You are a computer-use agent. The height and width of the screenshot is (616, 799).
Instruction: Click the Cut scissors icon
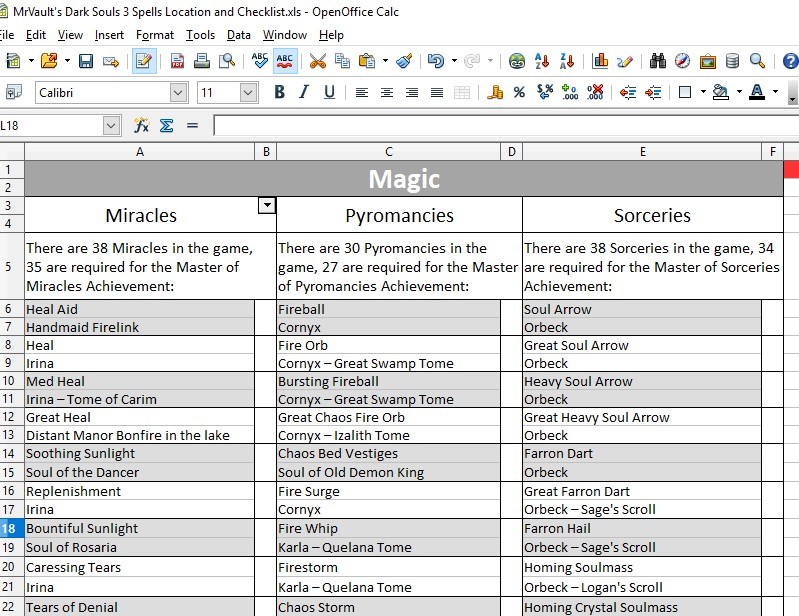point(317,61)
